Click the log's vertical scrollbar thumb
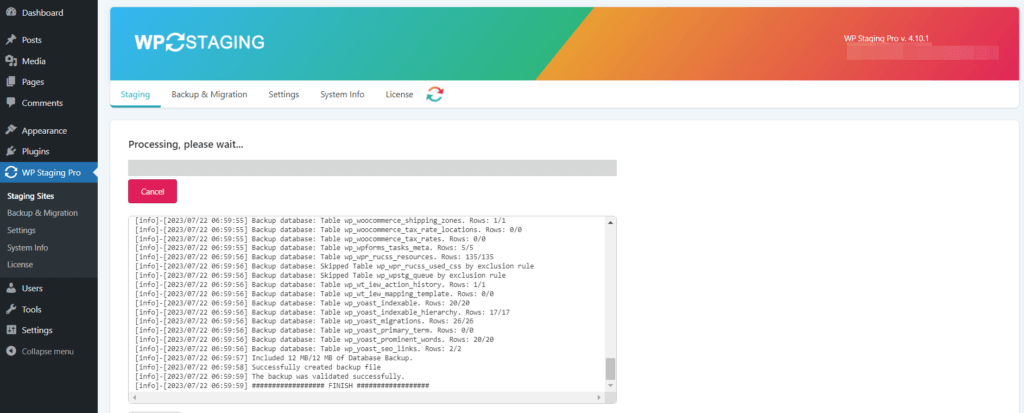Image resolution: width=1024 pixels, height=413 pixels. pyautogui.click(x=611, y=369)
